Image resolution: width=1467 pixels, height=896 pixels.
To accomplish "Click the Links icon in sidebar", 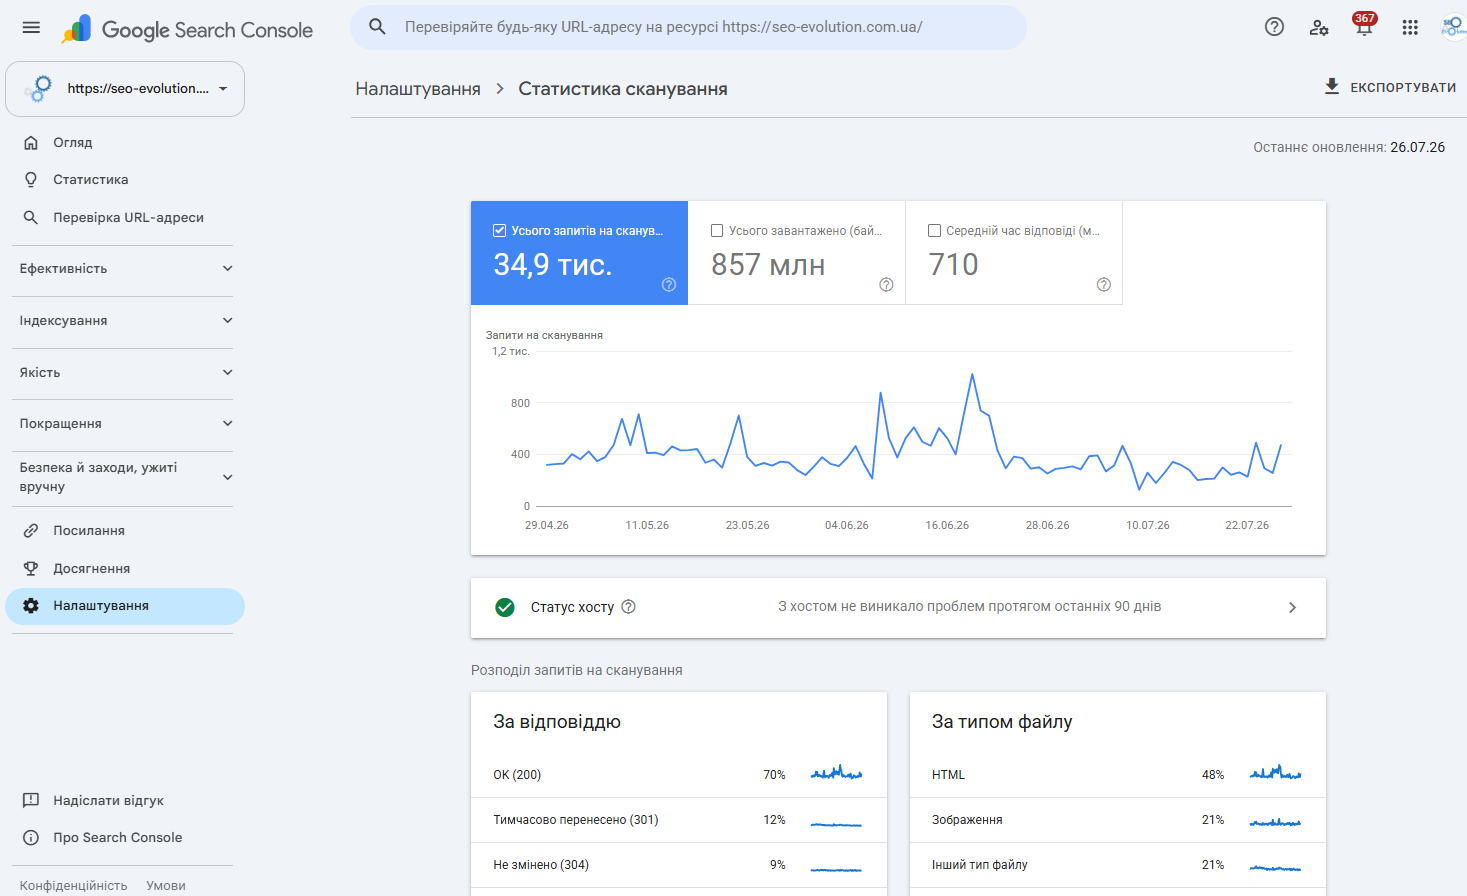I will (31, 531).
